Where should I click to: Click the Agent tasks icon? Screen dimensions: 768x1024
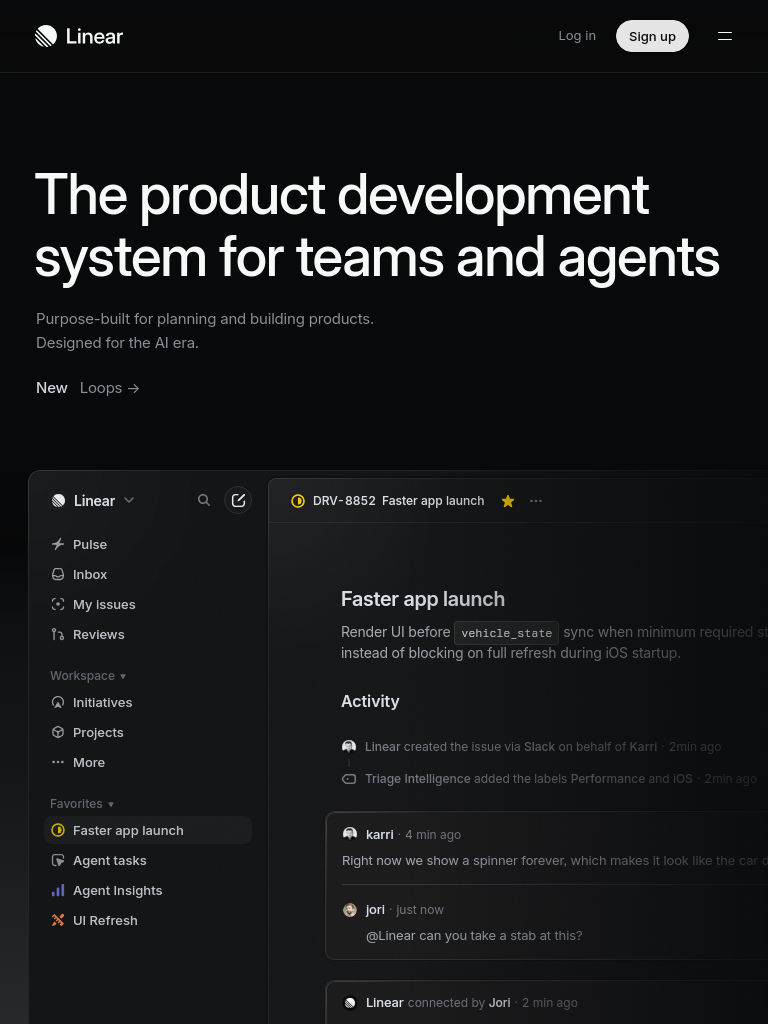pos(58,860)
